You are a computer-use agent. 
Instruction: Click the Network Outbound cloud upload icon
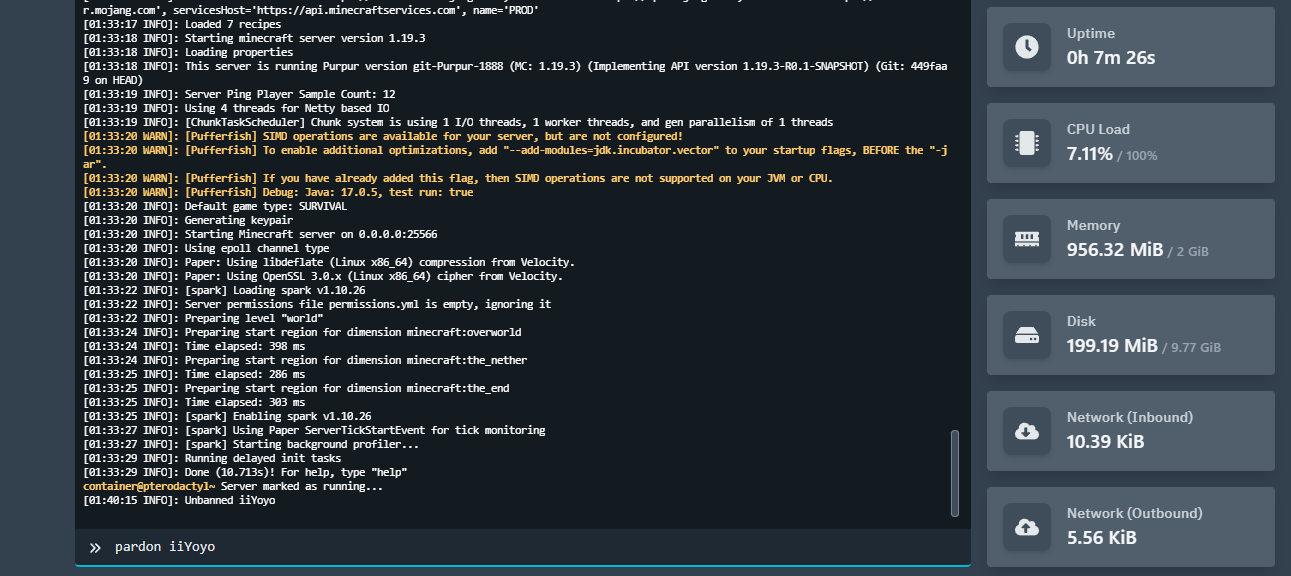1026,527
